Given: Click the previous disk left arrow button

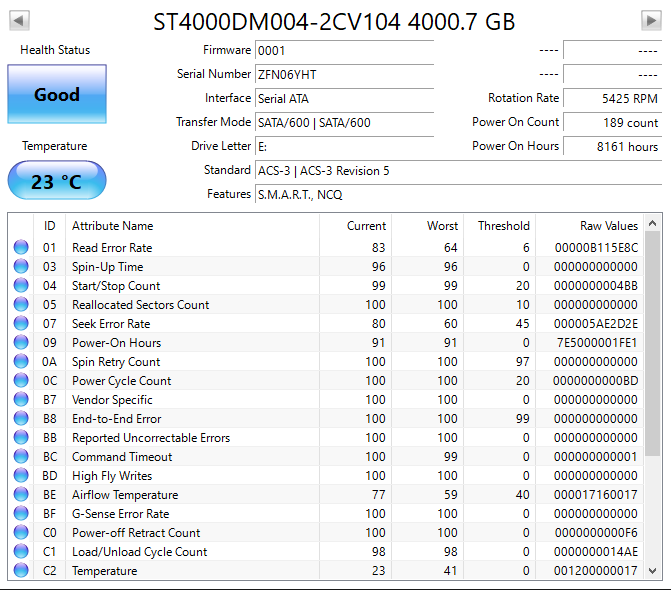Looking at the screenshot, I should click(19, 21).
